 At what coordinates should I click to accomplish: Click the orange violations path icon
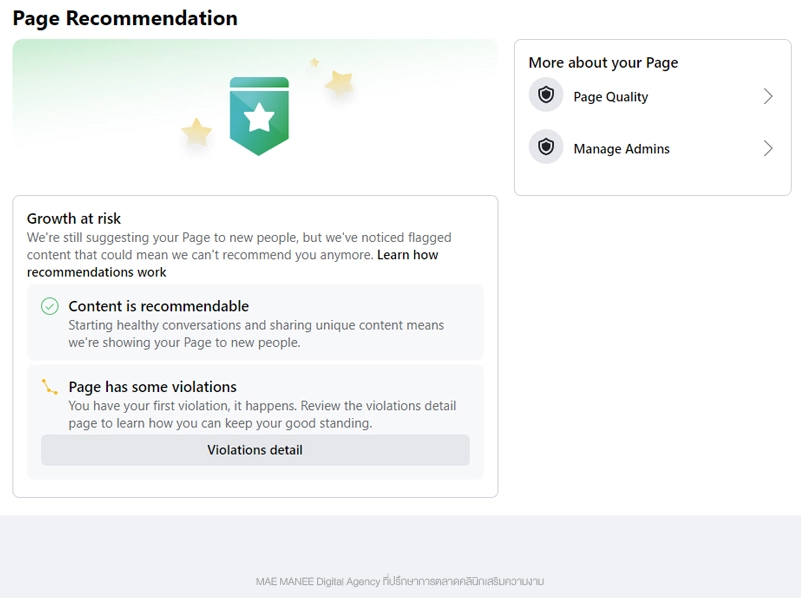pyautogui.click(x=49, y=387)
